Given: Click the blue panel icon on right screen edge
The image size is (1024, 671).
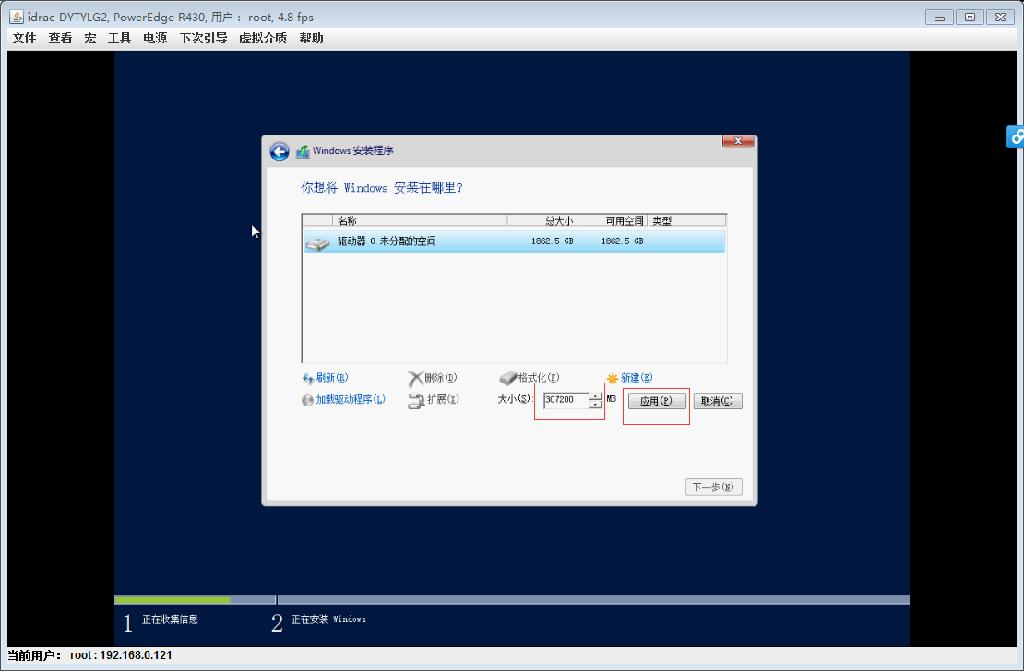Looking at the screenshot, I should pos(1016,137).
